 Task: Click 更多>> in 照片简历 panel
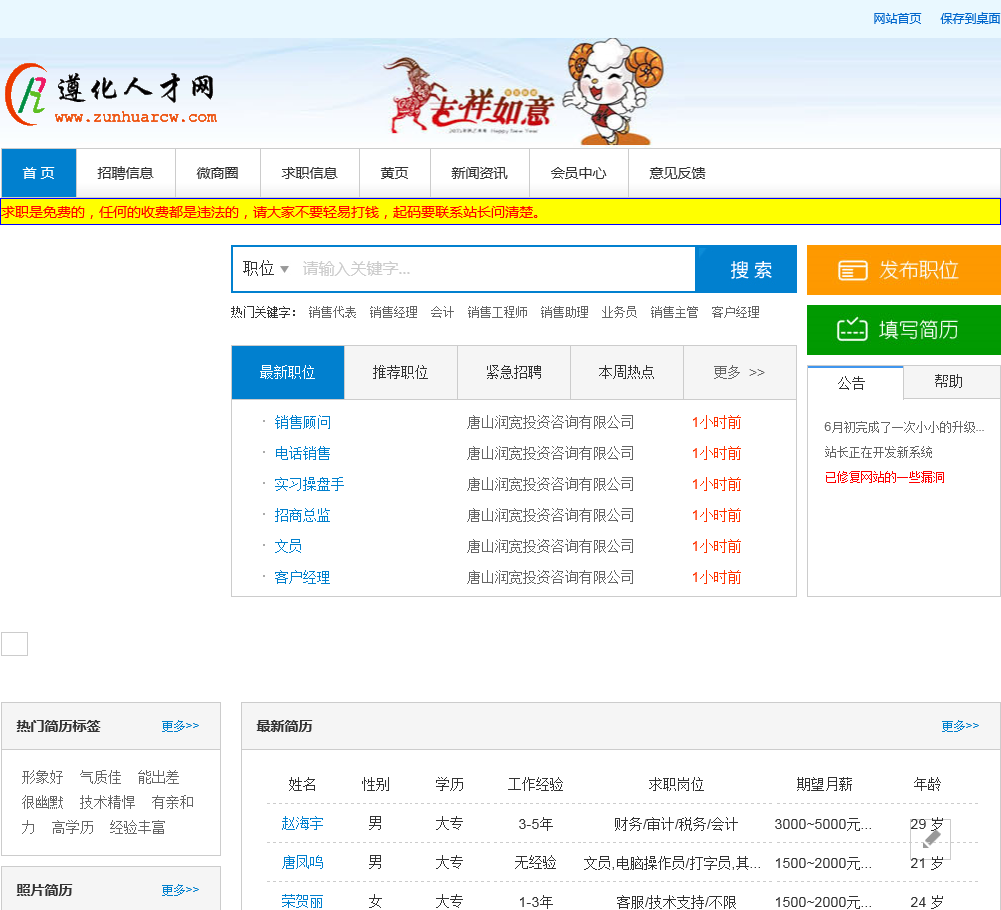pyautogui.click(x=180, y=890)
